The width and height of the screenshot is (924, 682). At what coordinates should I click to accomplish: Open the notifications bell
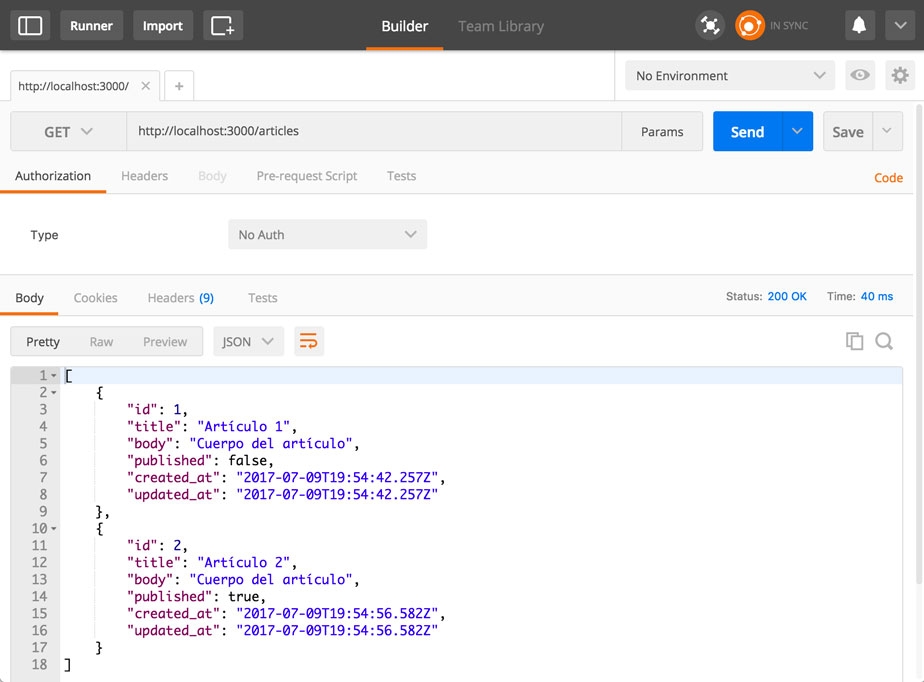(858, 26)
